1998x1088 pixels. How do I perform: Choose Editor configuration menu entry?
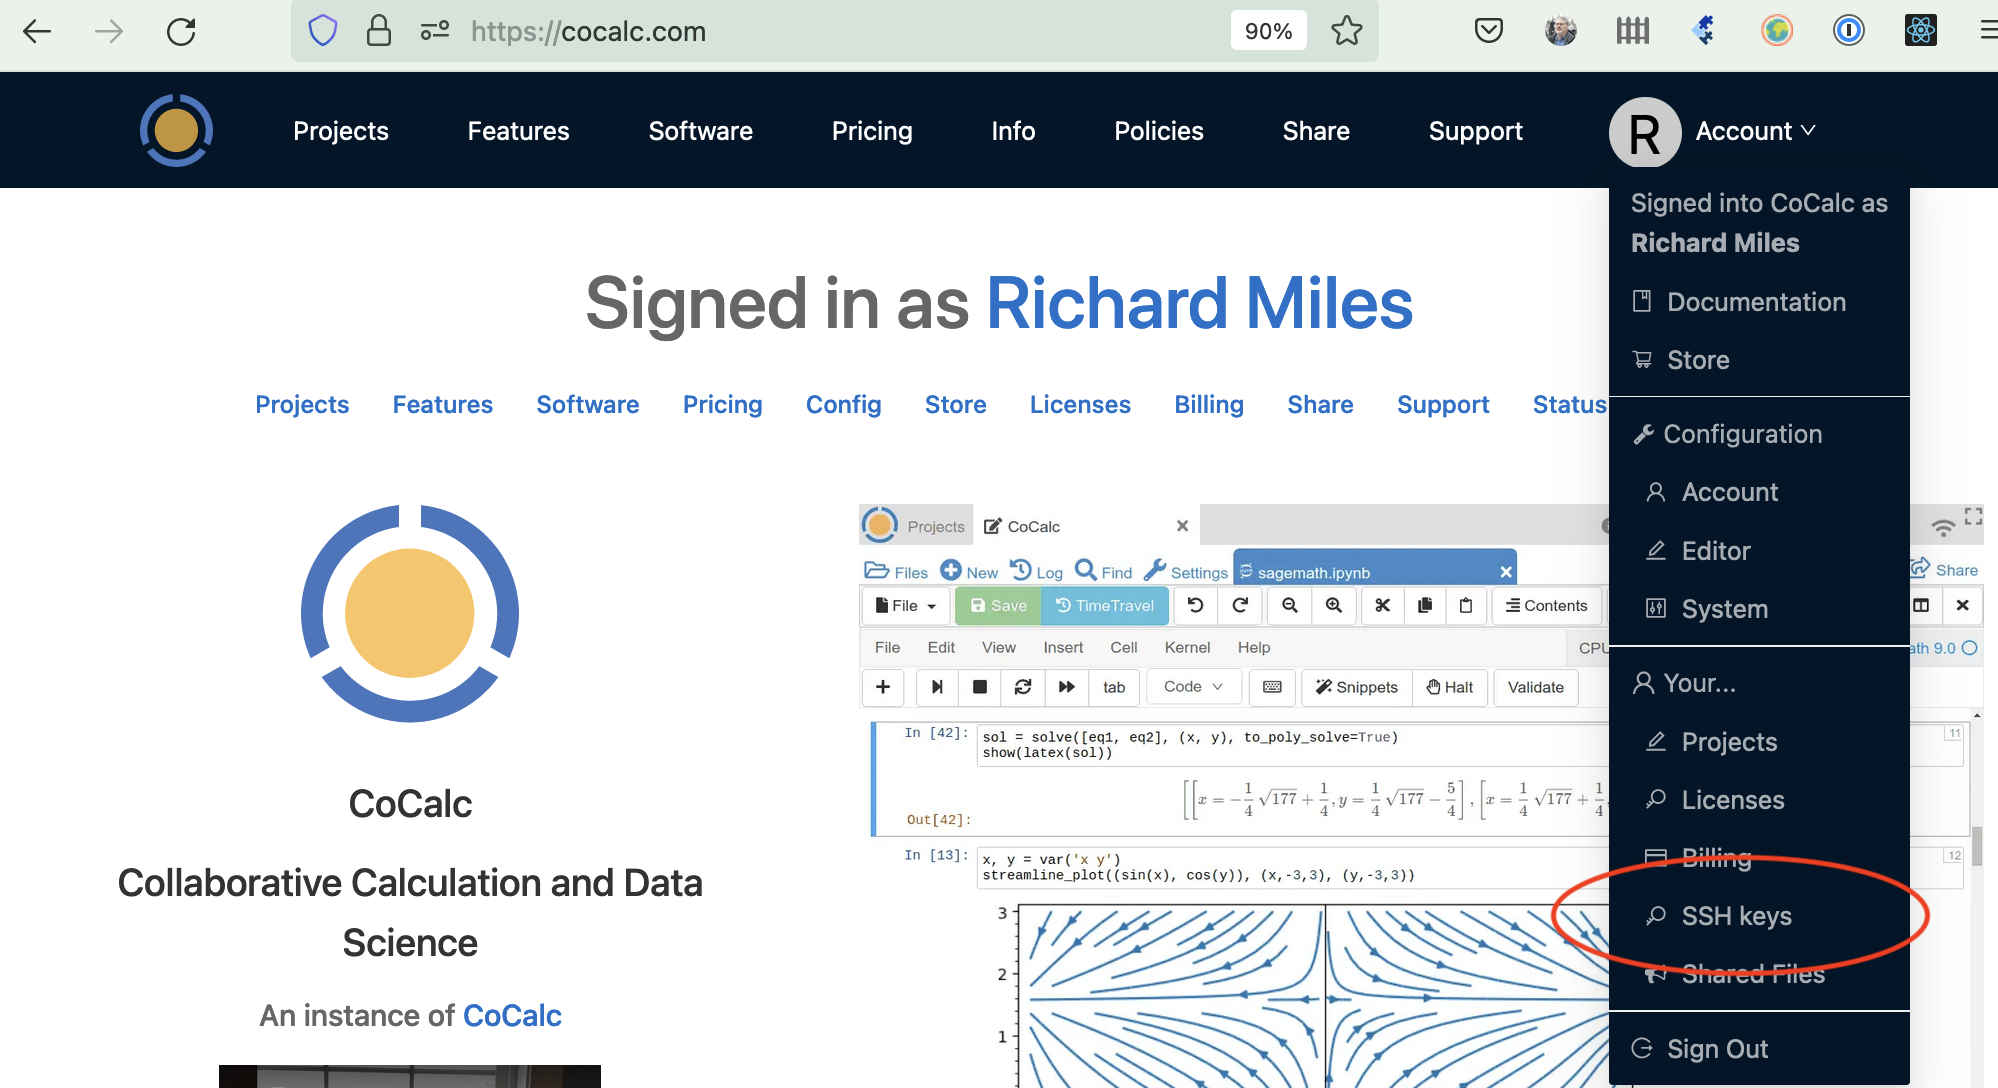[1715, 551]
